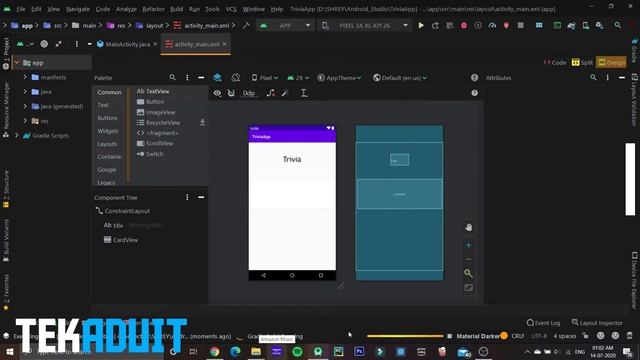Viewport: 640px width, 360px height.
Task: Select ImageView in the palette
Action: tap(156, 112)
